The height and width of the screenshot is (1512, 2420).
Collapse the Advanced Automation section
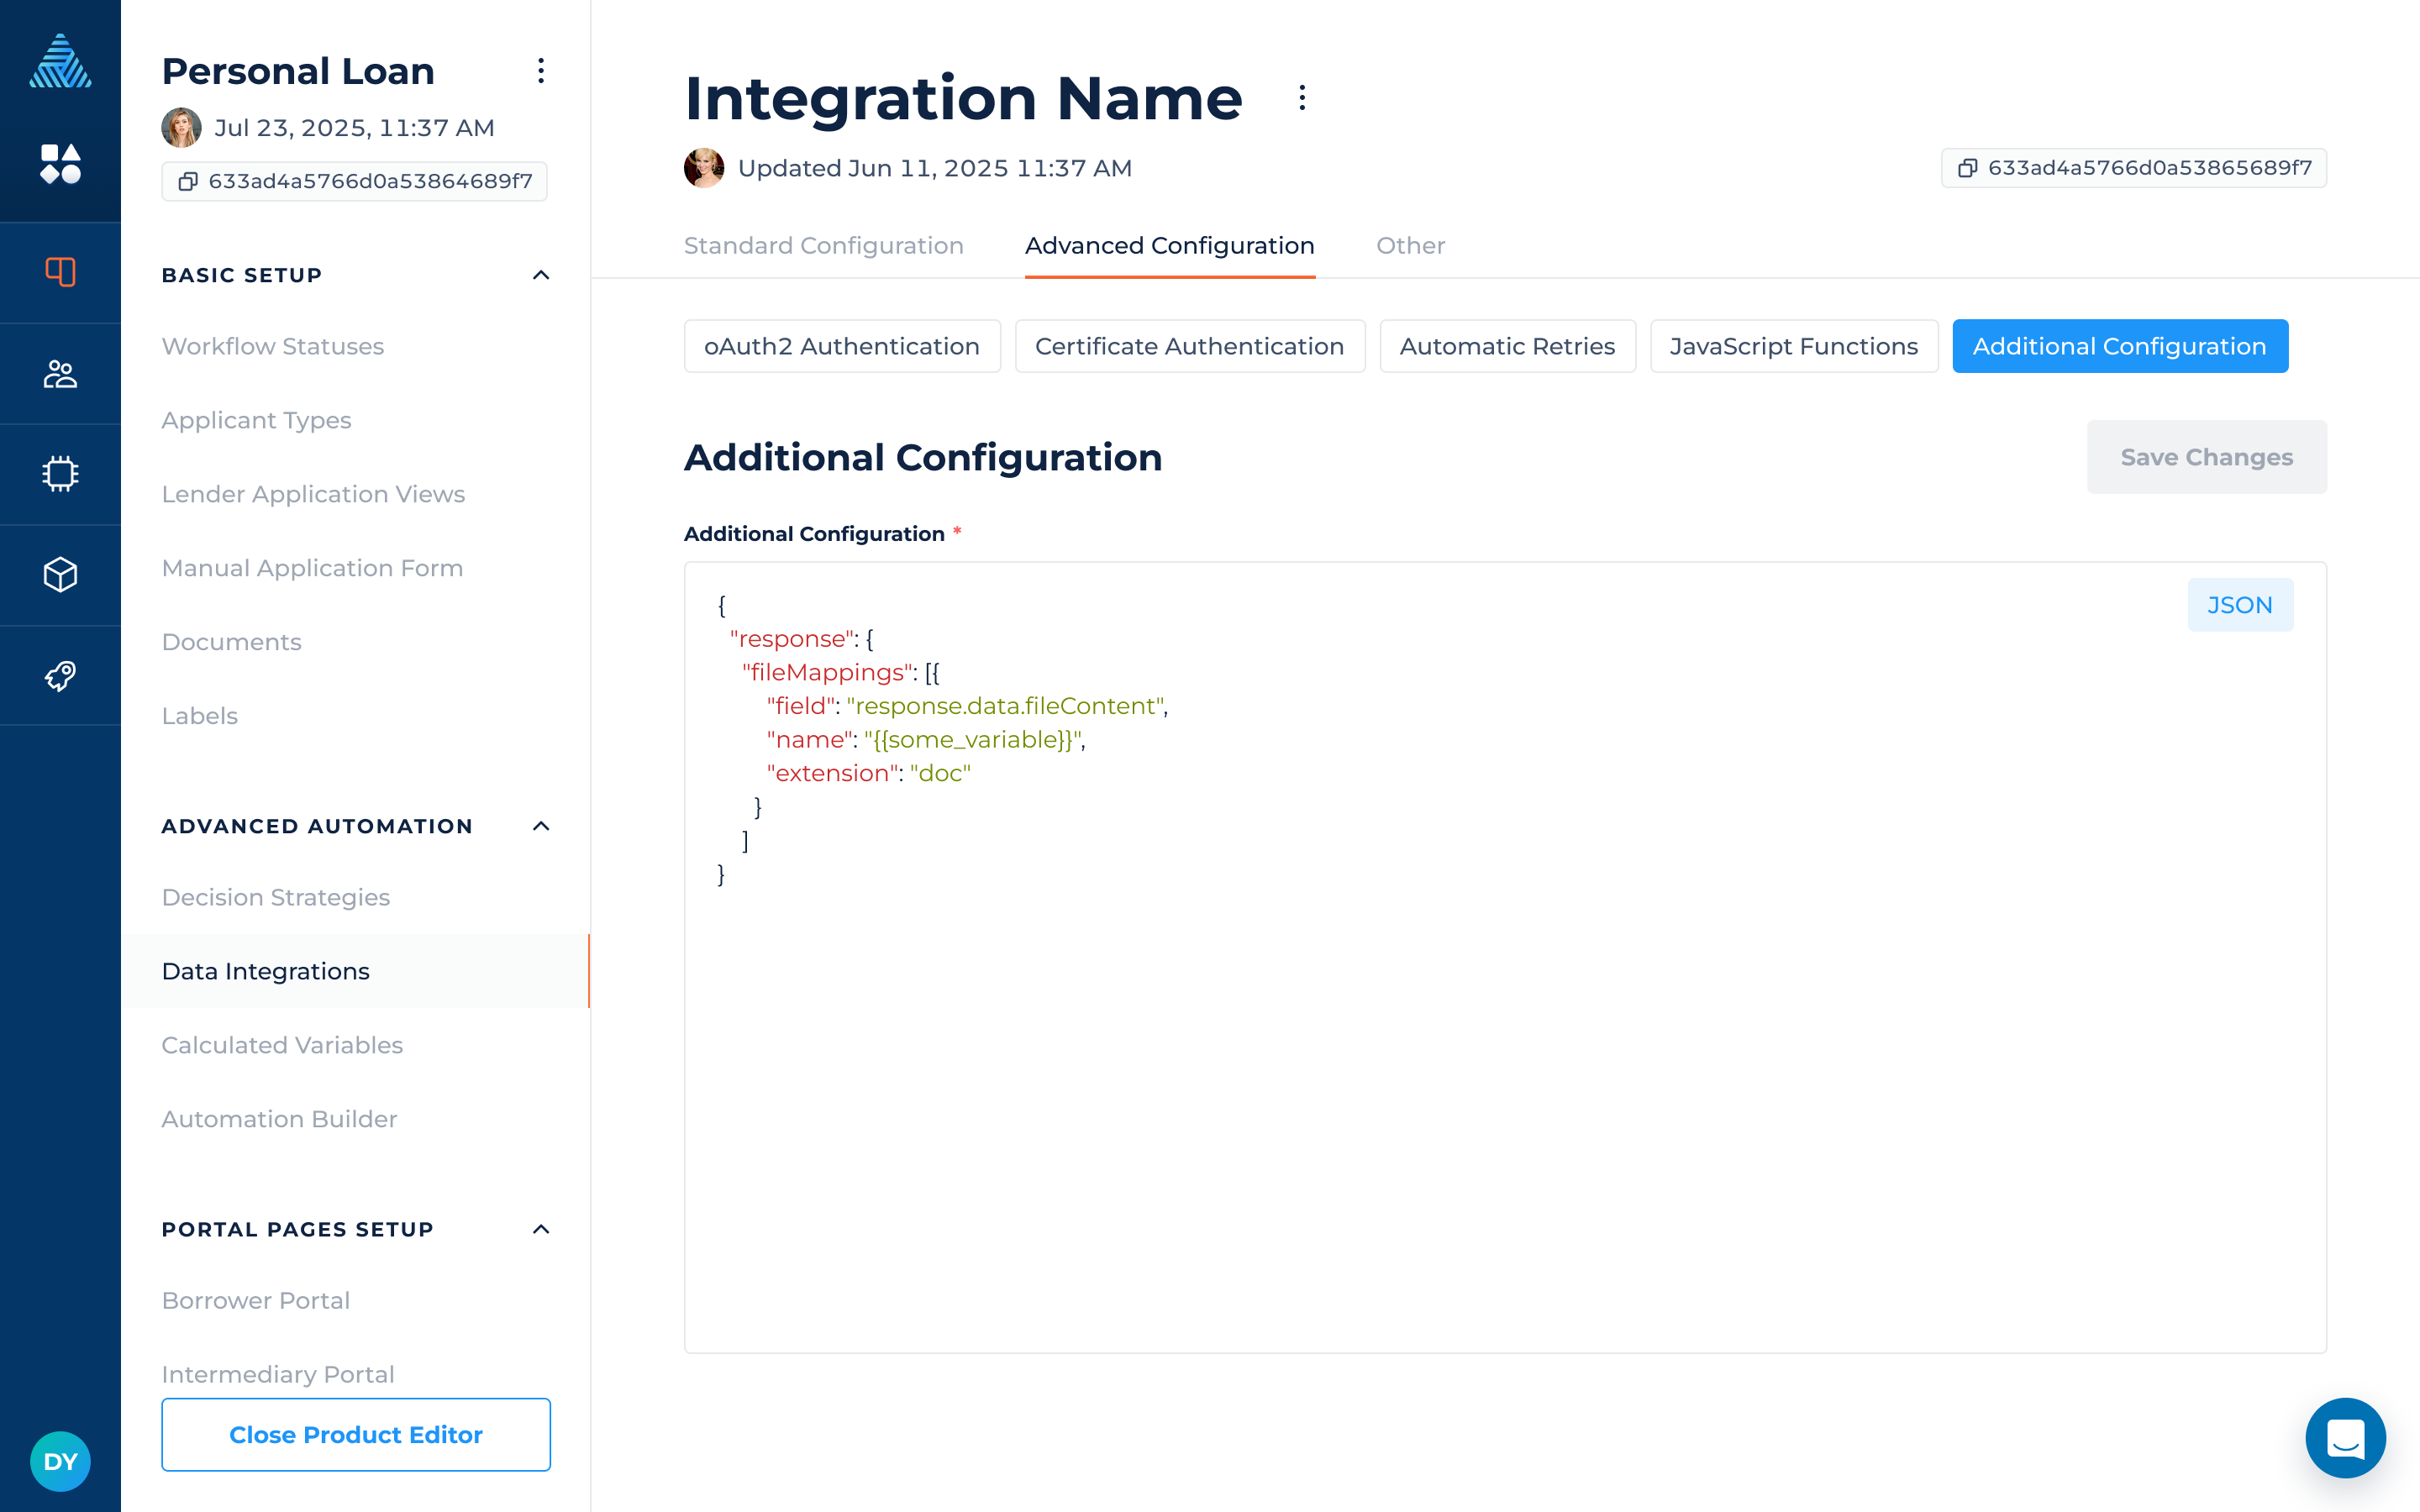tap(541, 826)
